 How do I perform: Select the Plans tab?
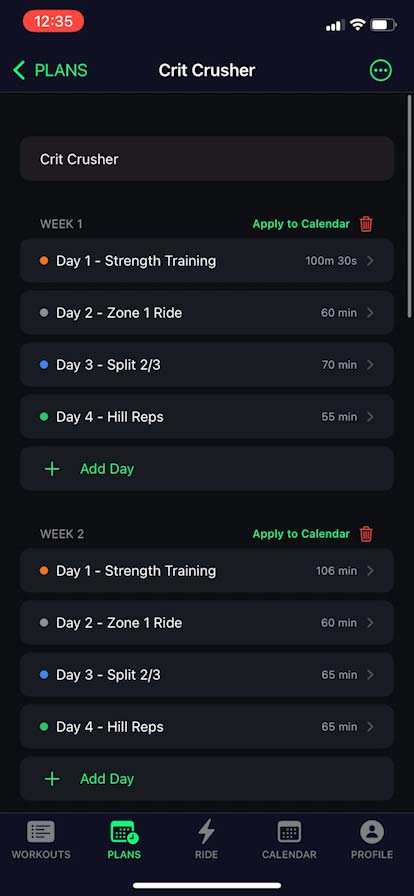tap(124, 840)
